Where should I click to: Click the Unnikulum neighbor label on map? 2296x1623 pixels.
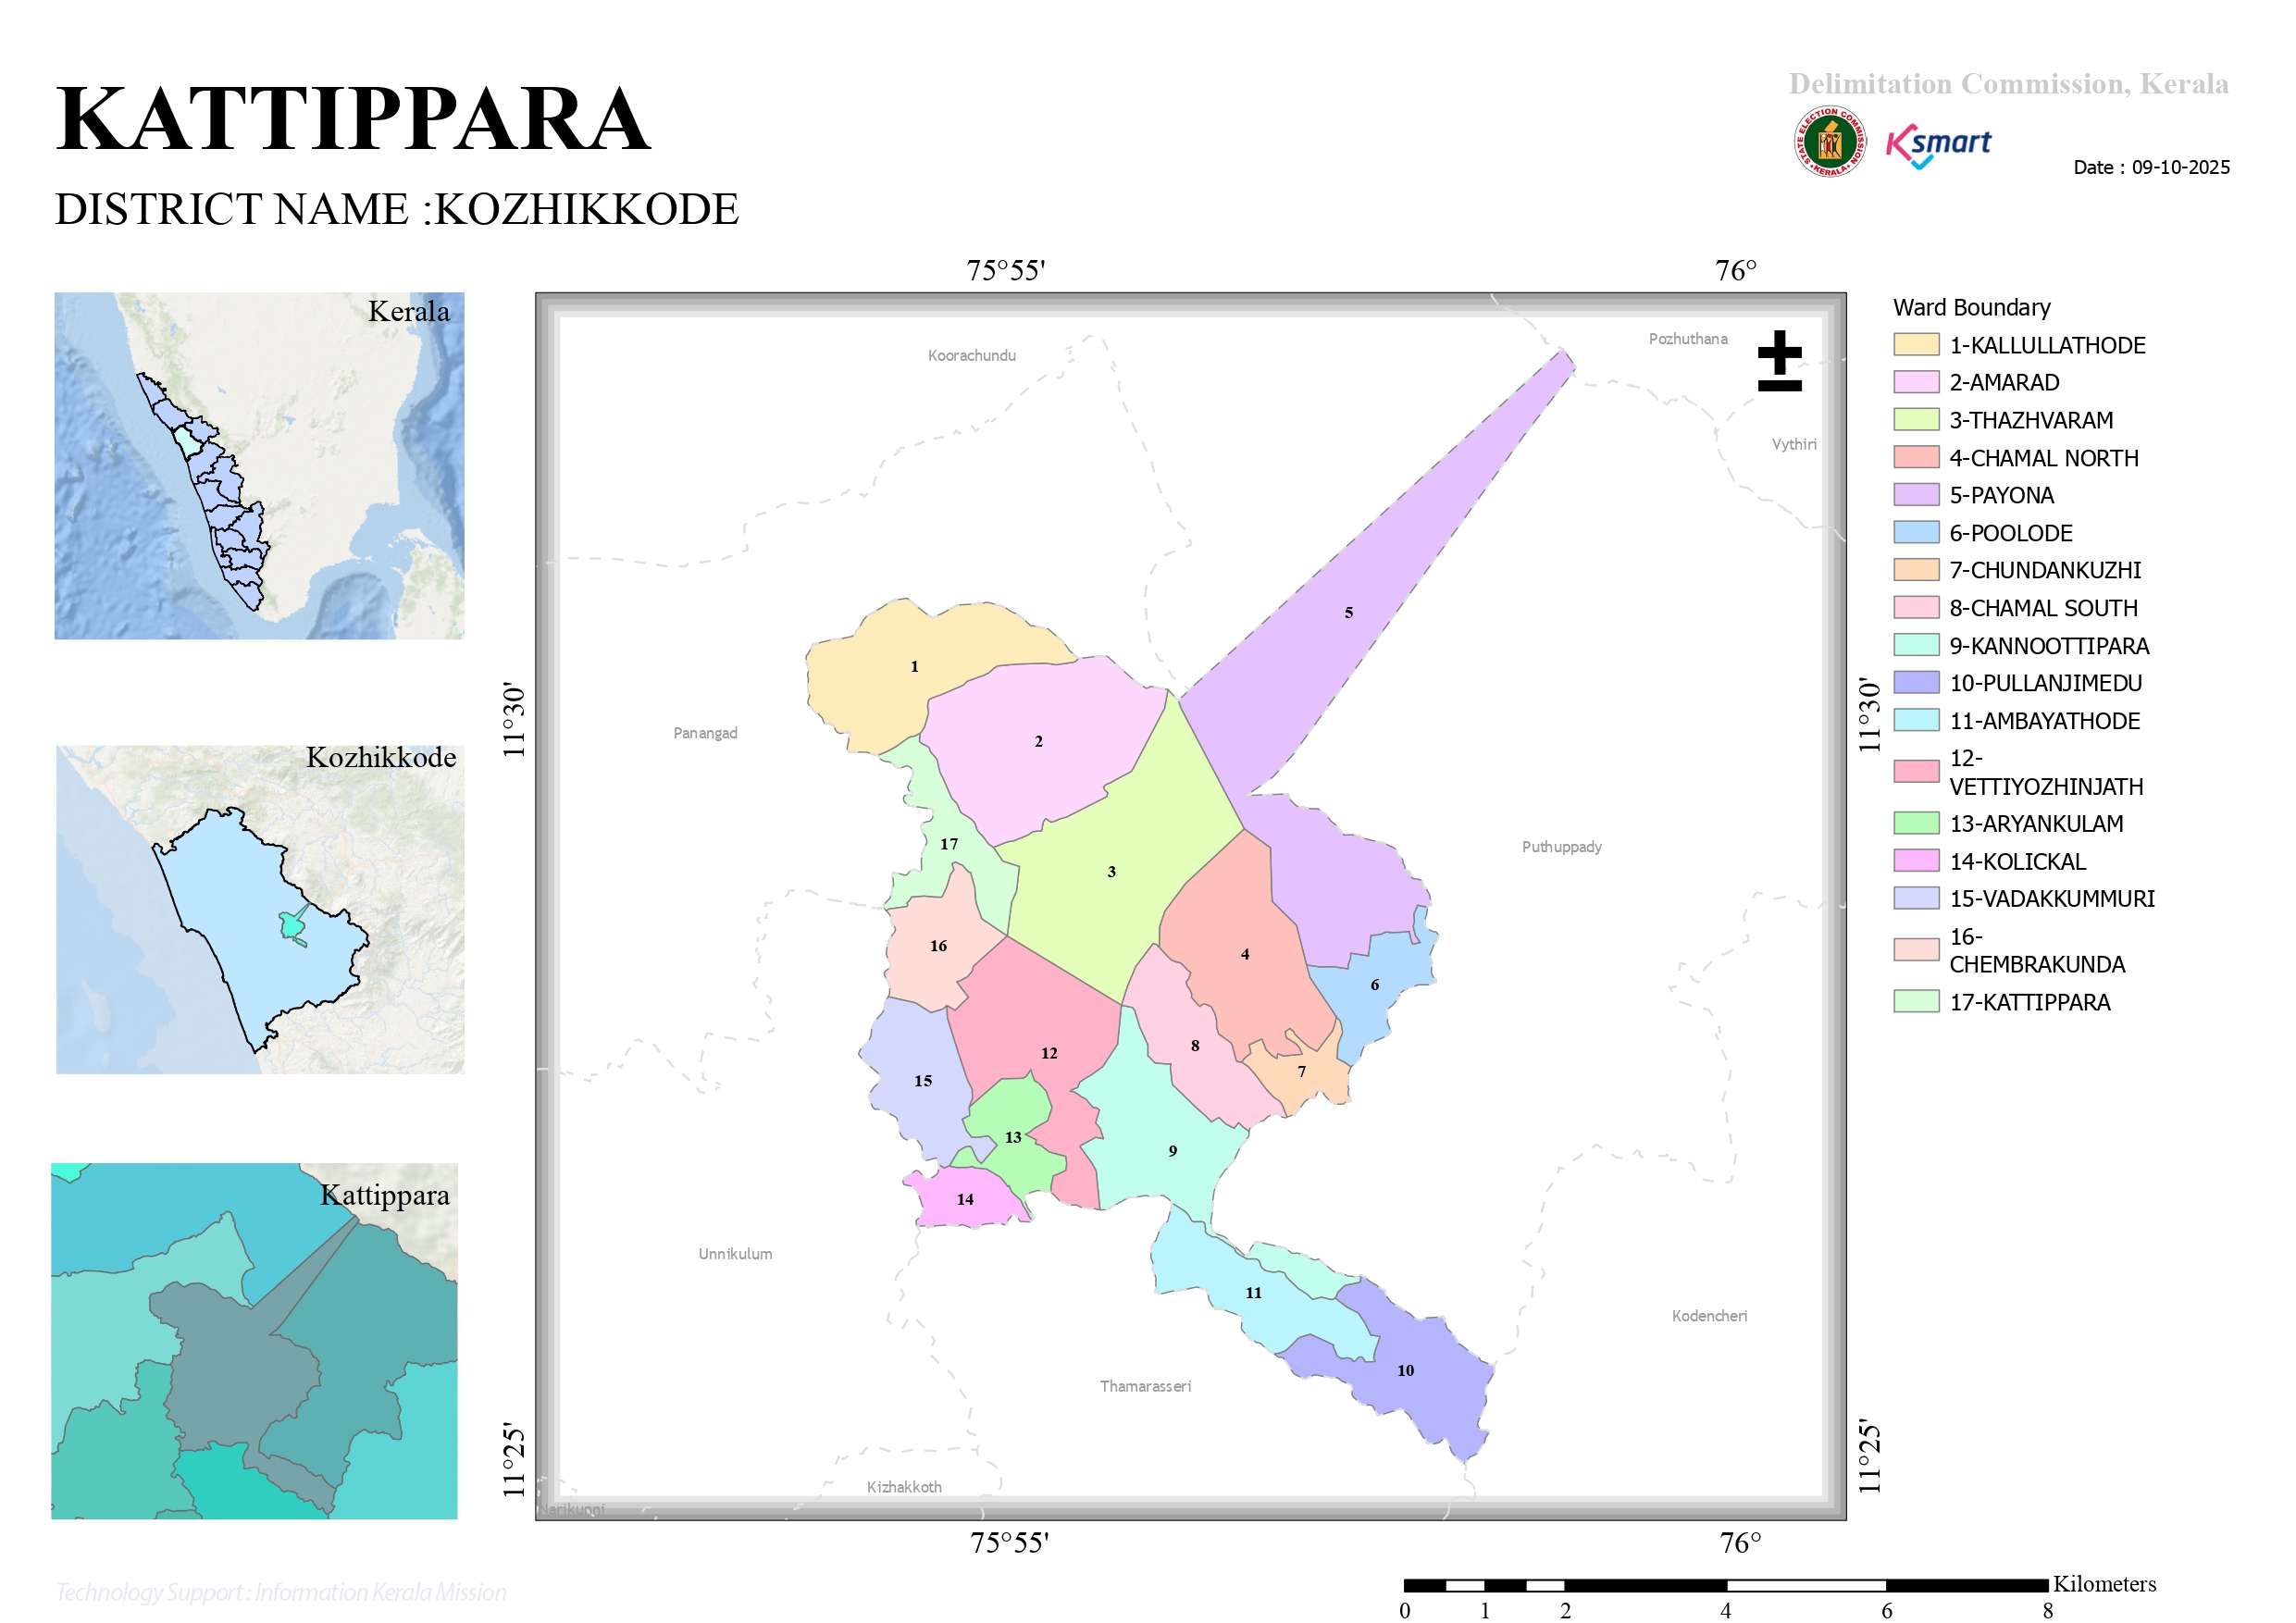coord(735,1254)
